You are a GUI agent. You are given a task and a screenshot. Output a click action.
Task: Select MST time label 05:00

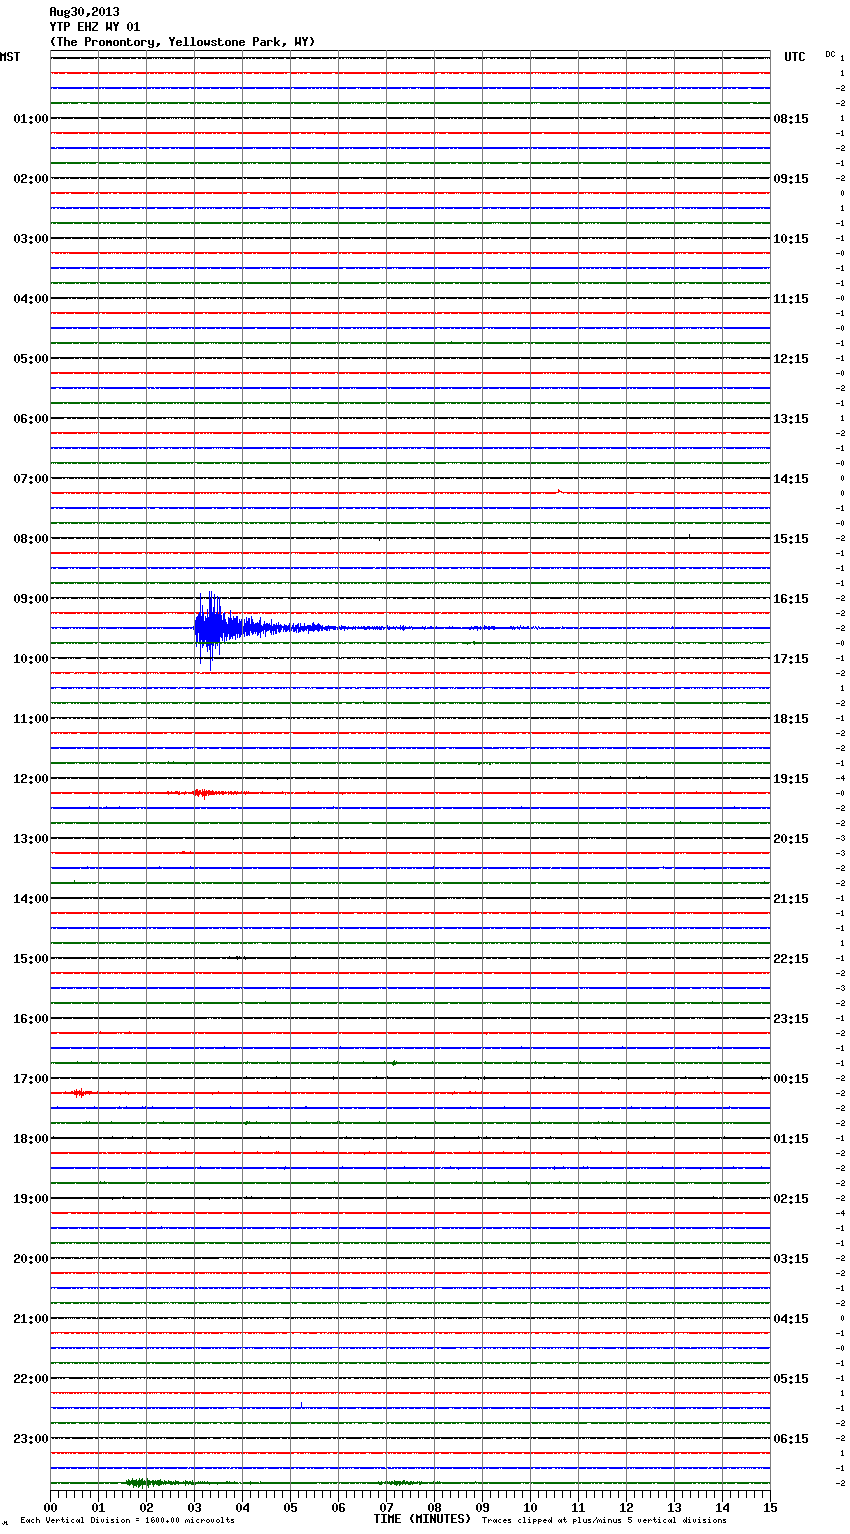coord(31,359)
